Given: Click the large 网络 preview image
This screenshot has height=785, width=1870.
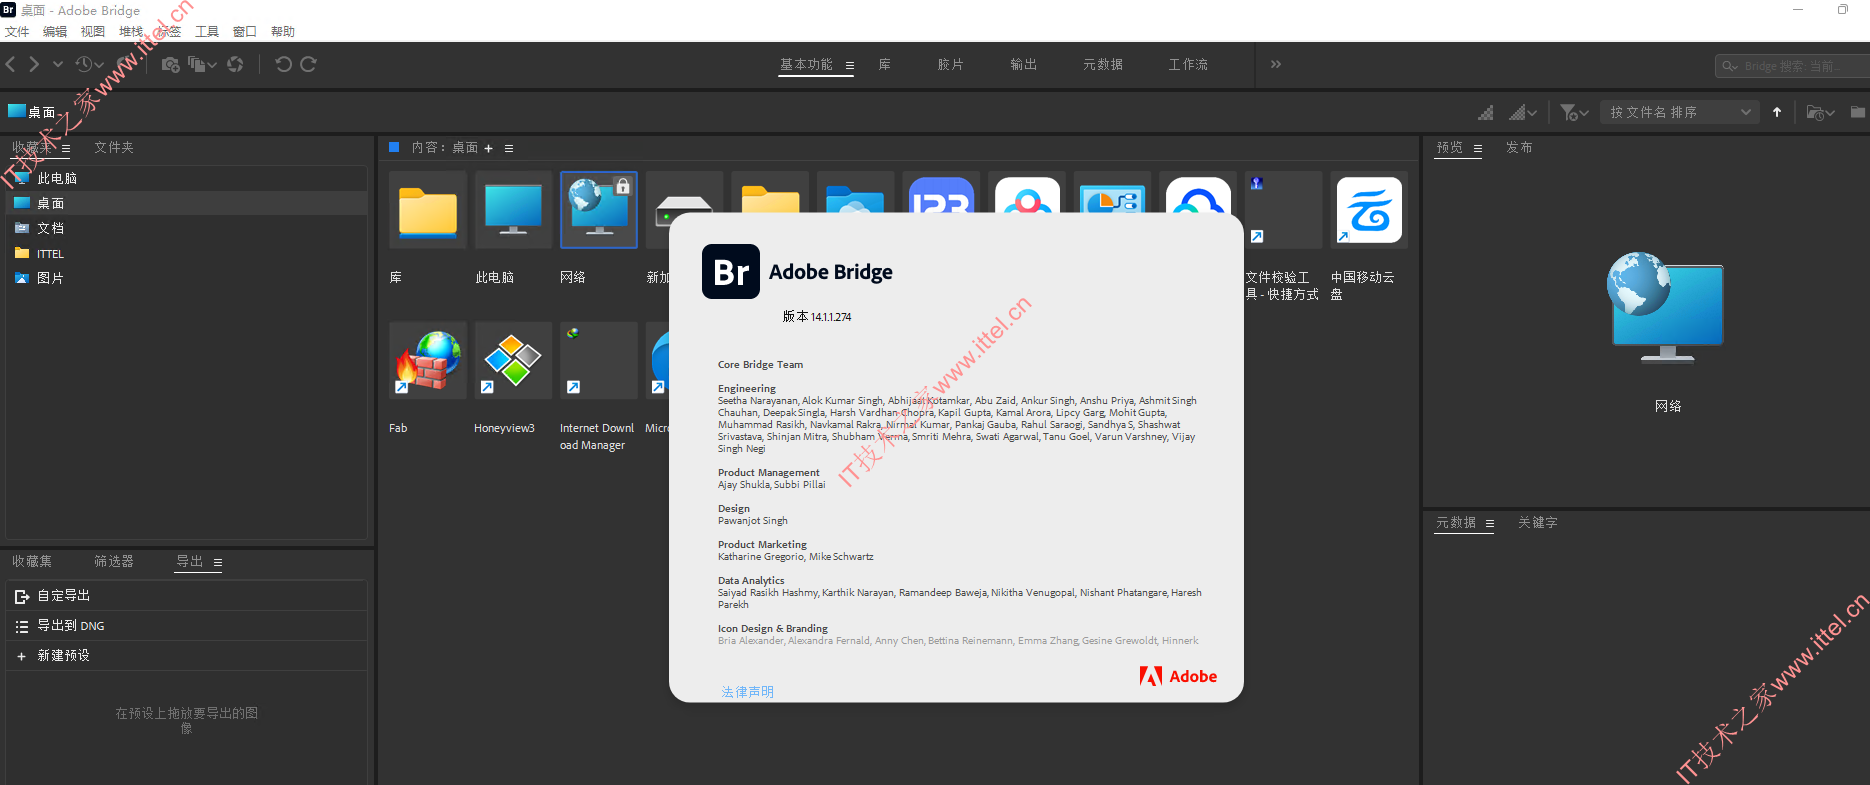Looking at the screenshot, I should point(1666,308).
